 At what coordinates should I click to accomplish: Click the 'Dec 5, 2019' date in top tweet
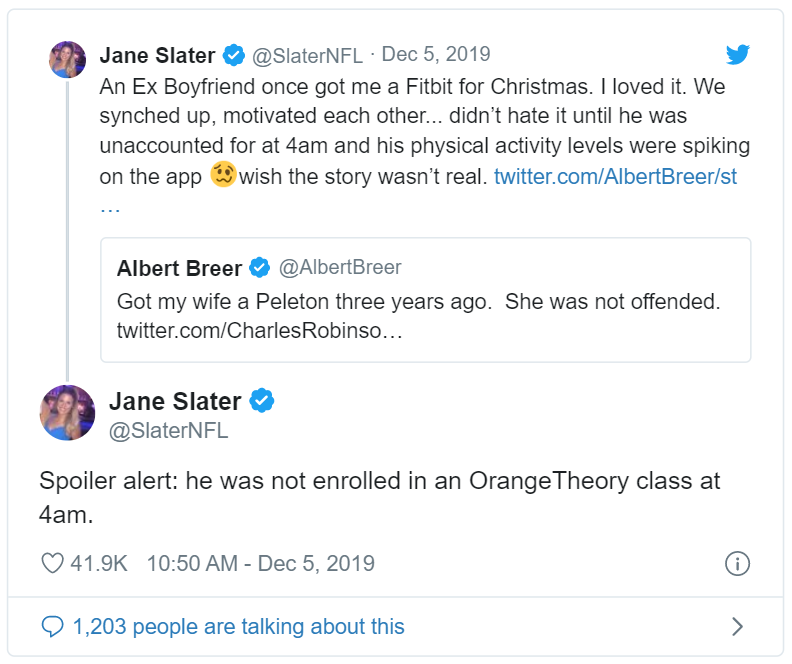(x=436, y=54)
